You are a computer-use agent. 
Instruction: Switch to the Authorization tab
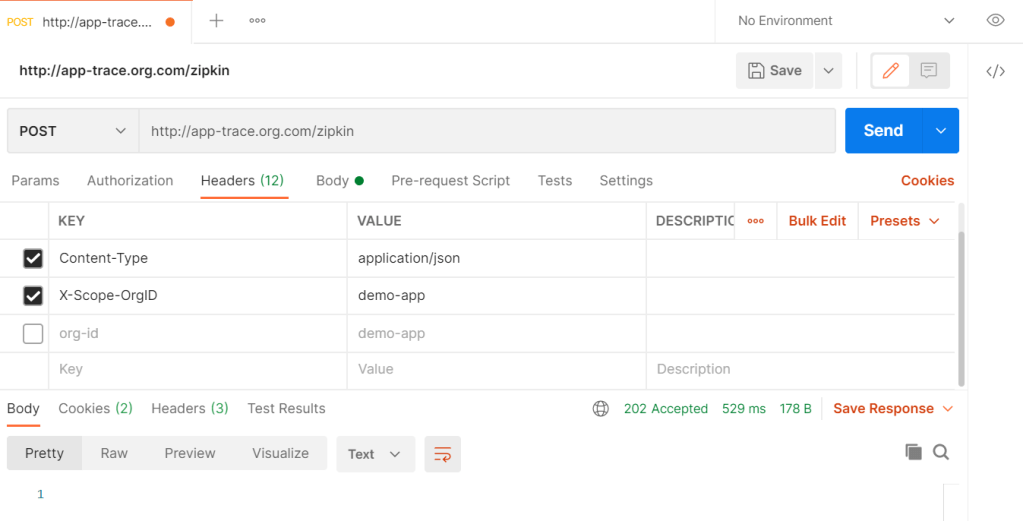pyautogui.click(x=130, y=181)
